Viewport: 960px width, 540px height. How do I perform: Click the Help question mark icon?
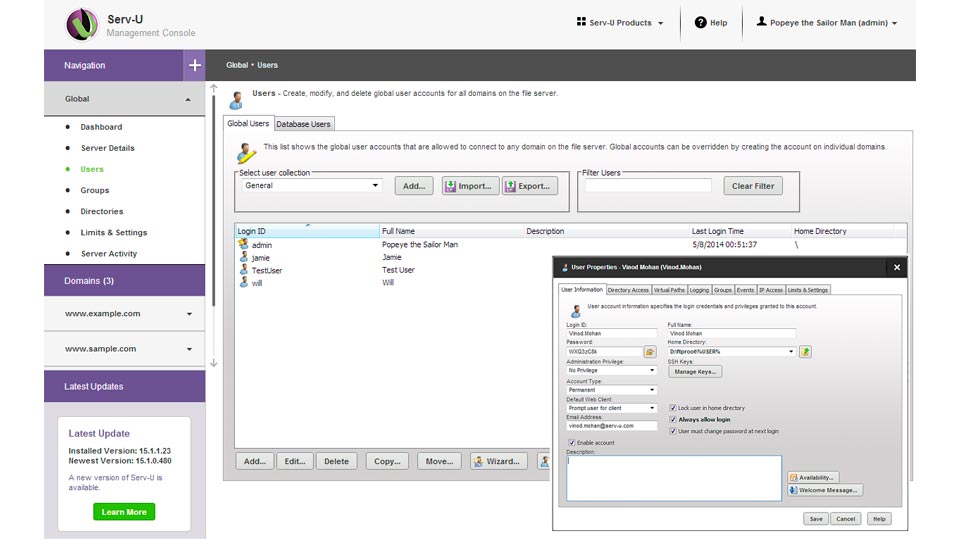click(x=700, y=23)
